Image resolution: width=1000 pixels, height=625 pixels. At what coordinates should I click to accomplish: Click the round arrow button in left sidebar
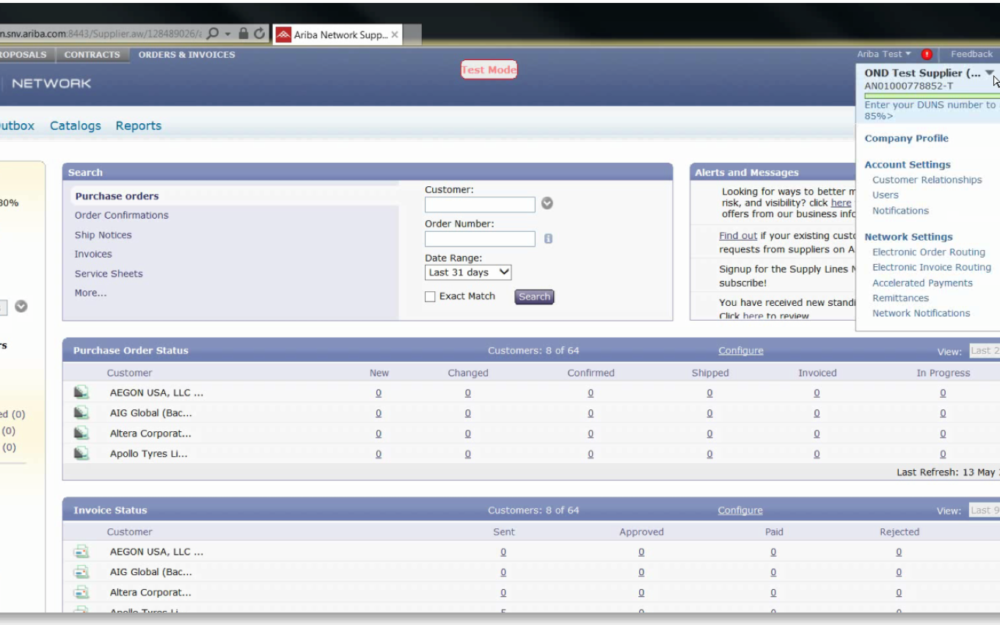[x=21, y=306]
